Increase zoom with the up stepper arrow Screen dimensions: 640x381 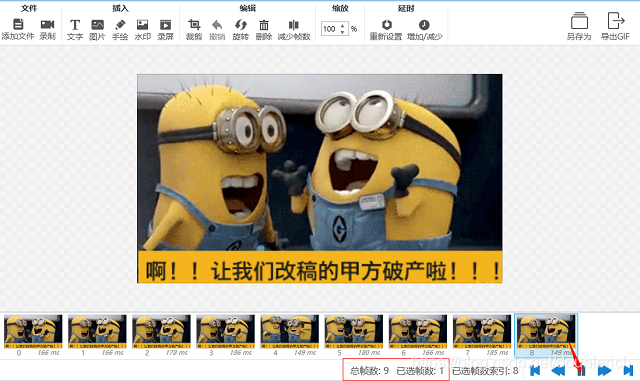pyautogui.click(x=342, y=25)
